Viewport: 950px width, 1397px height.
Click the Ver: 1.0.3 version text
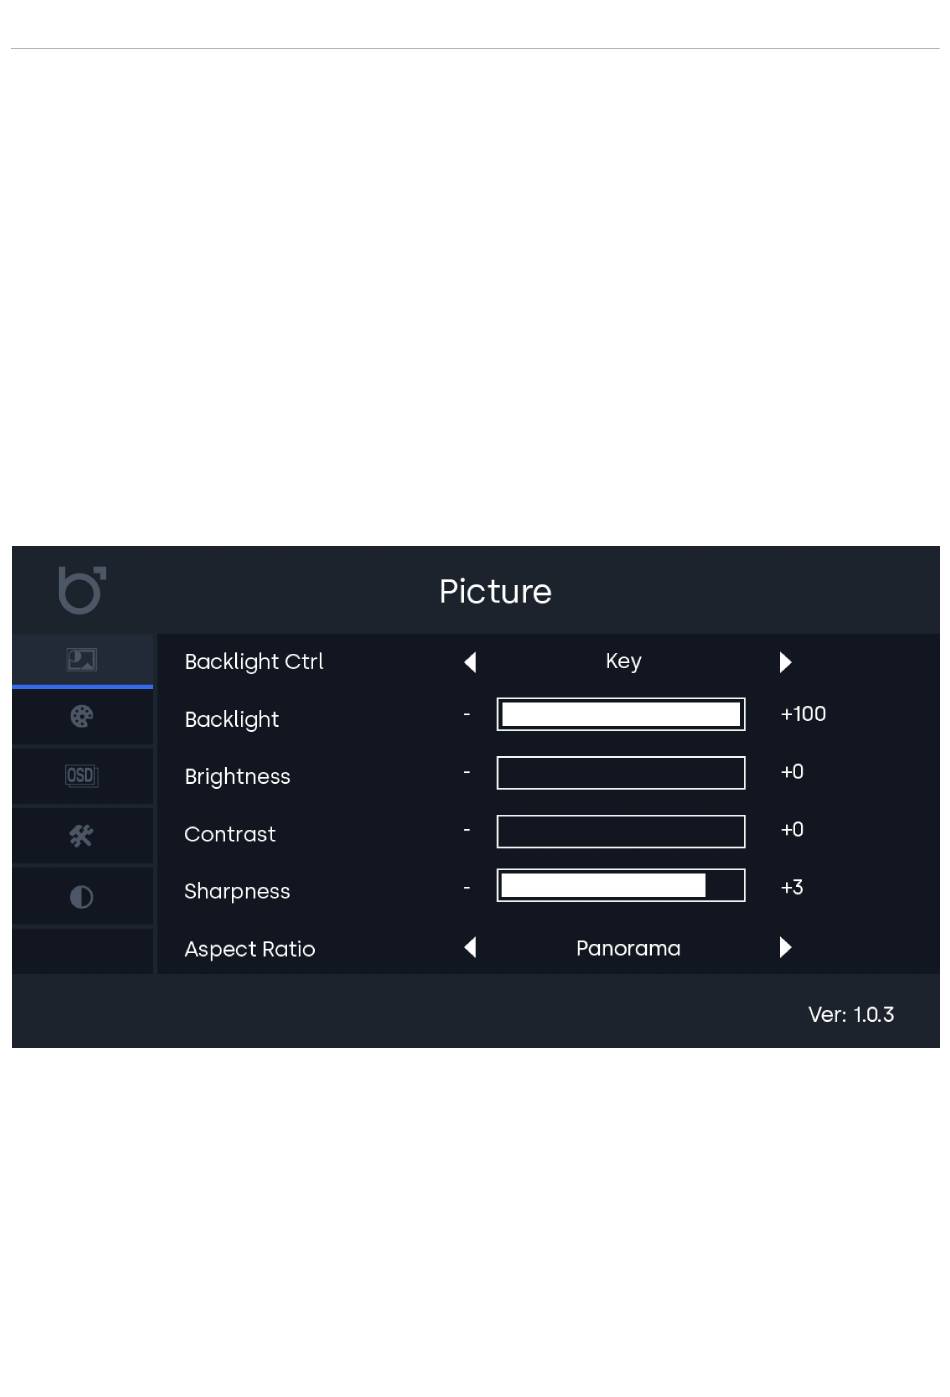coord(851,1014)
